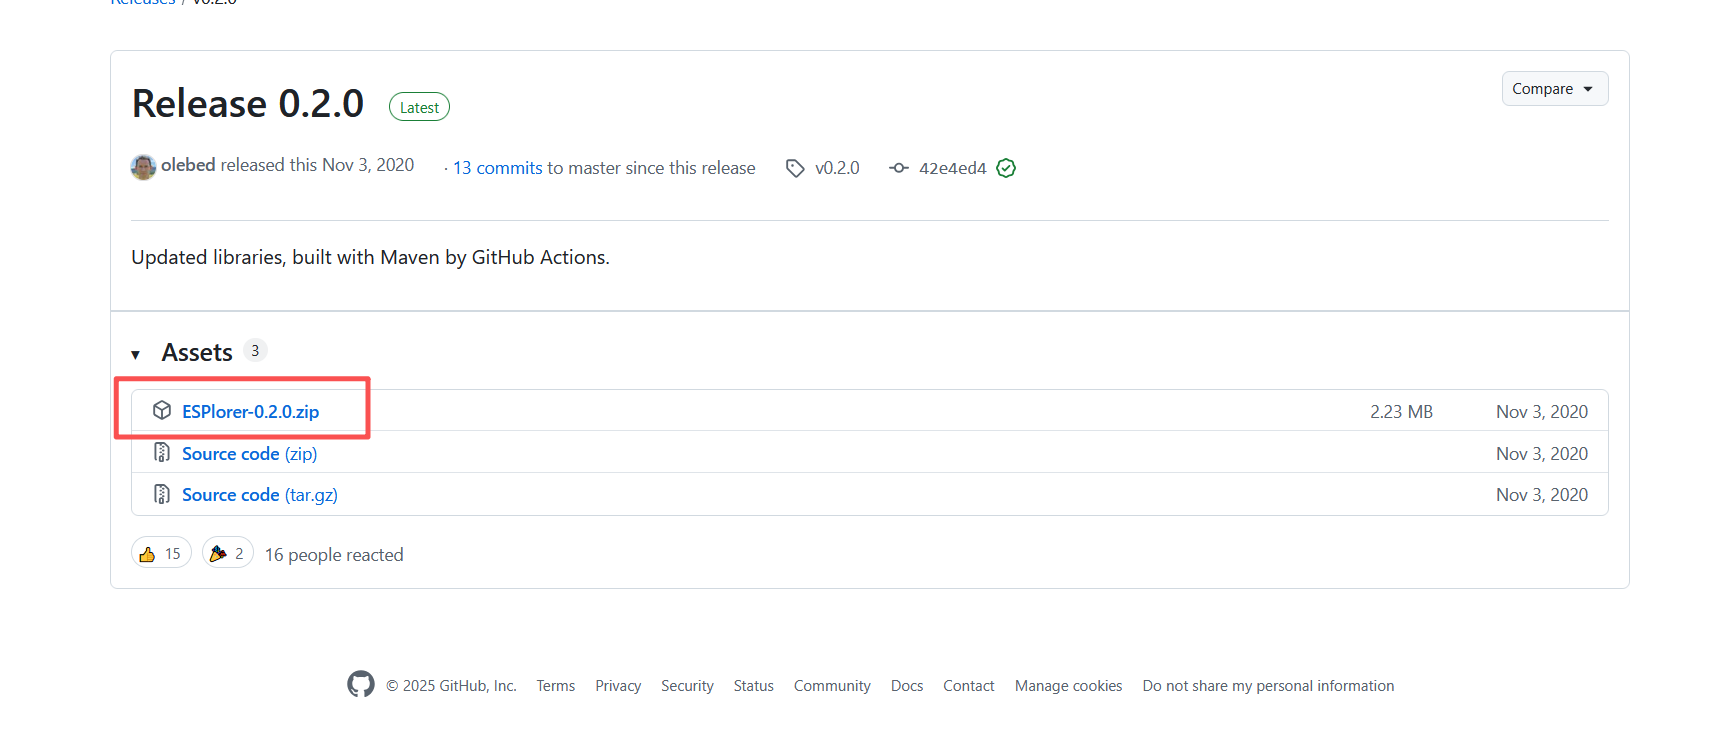Open the Docs footer link

click(x=907, y=686)
